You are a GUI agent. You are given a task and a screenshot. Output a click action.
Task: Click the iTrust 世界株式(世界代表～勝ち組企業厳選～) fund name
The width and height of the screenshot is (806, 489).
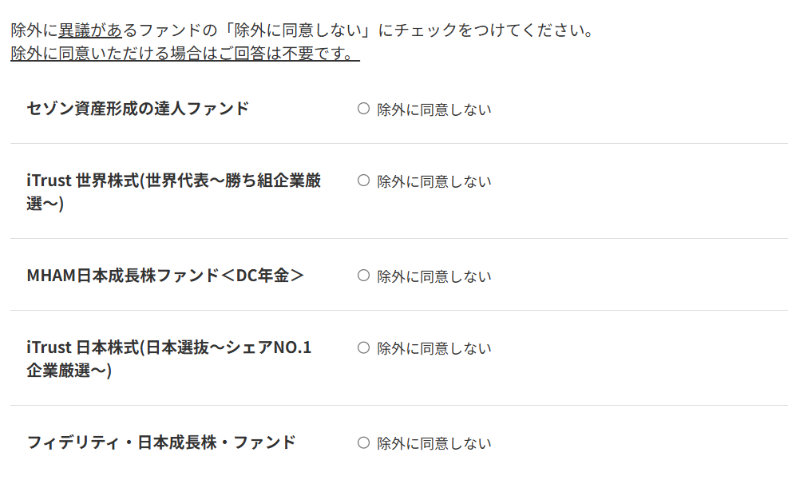174,192
